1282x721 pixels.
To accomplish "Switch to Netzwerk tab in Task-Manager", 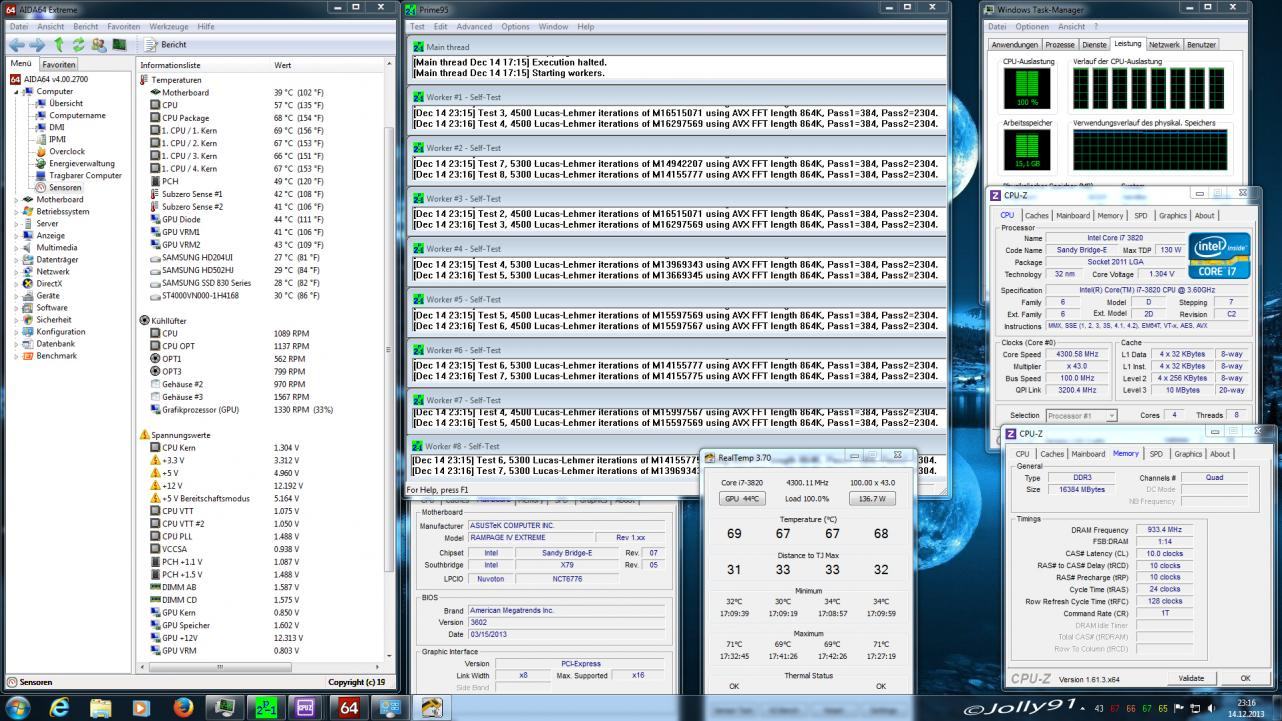I will pos(1164,45).
